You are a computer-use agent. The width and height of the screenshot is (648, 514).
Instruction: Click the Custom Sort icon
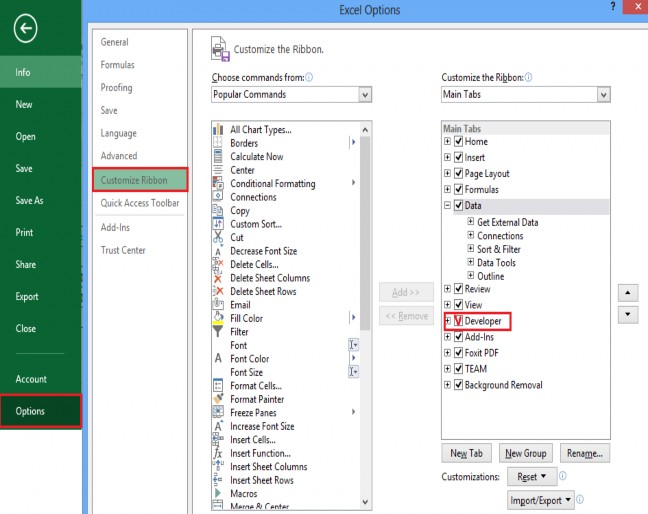click(219, 224)
